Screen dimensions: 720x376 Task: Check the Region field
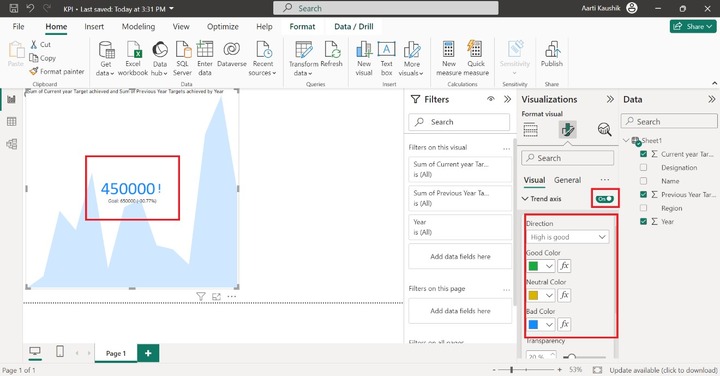point(643,208)
